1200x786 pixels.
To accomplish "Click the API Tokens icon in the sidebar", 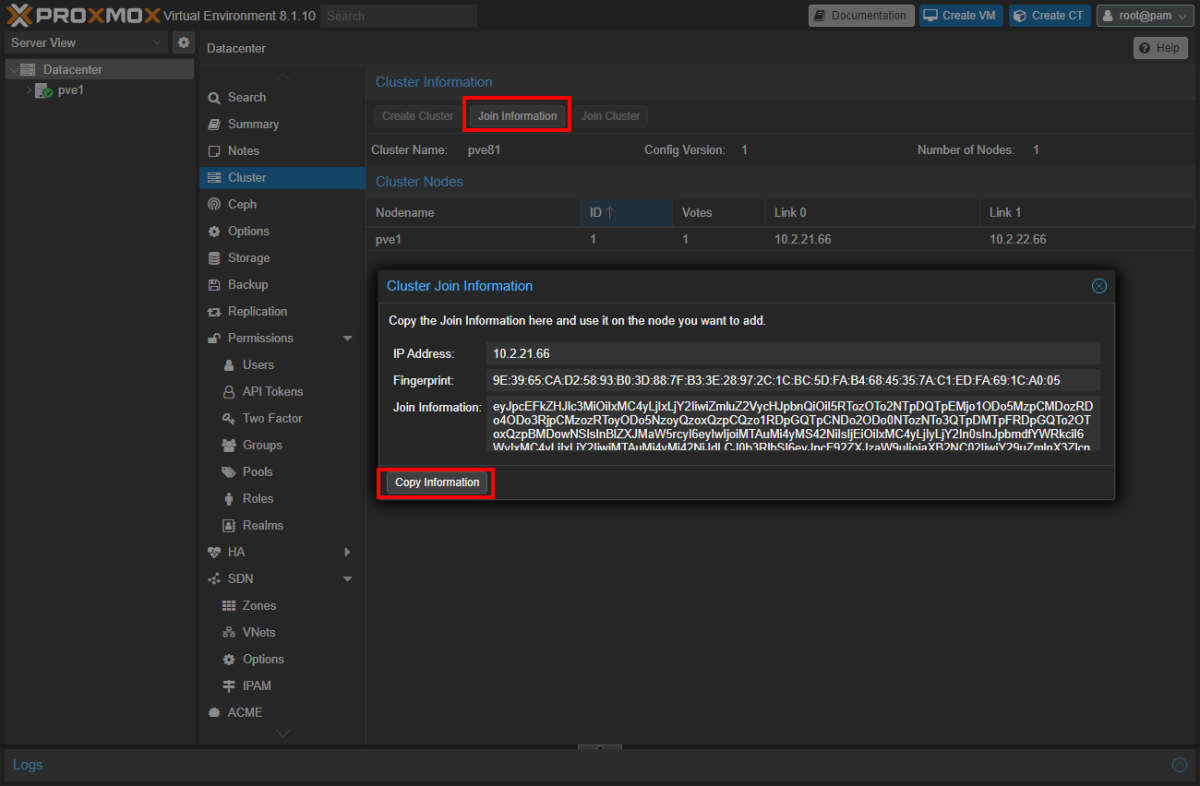I will (x=229, y=392).
